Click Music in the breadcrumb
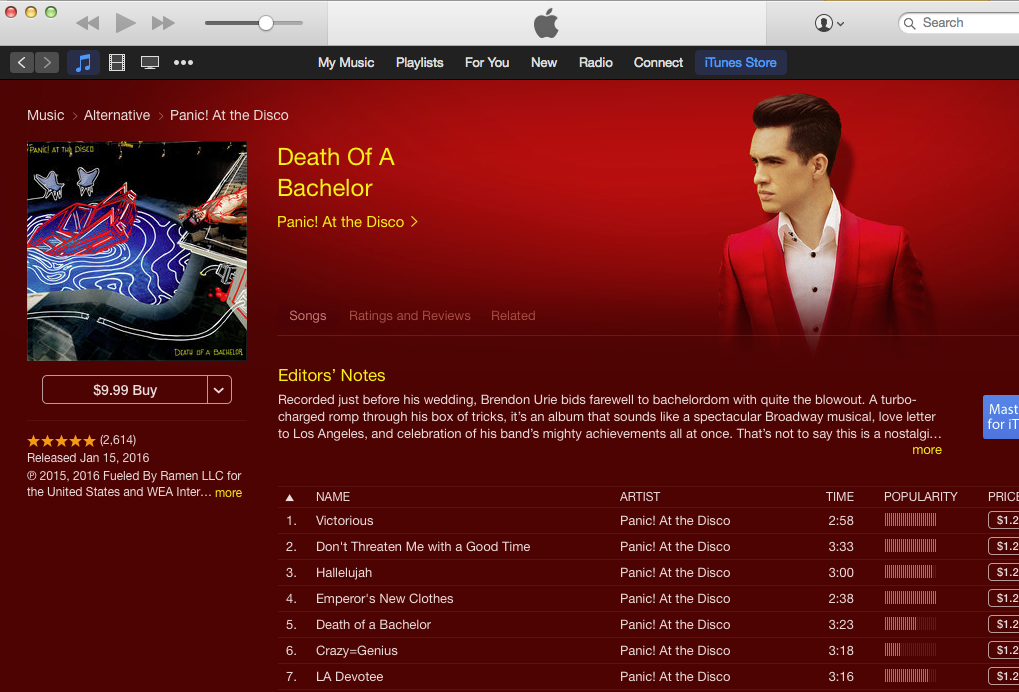Viewport: 1019px width, 692px height. pos(45,115)
